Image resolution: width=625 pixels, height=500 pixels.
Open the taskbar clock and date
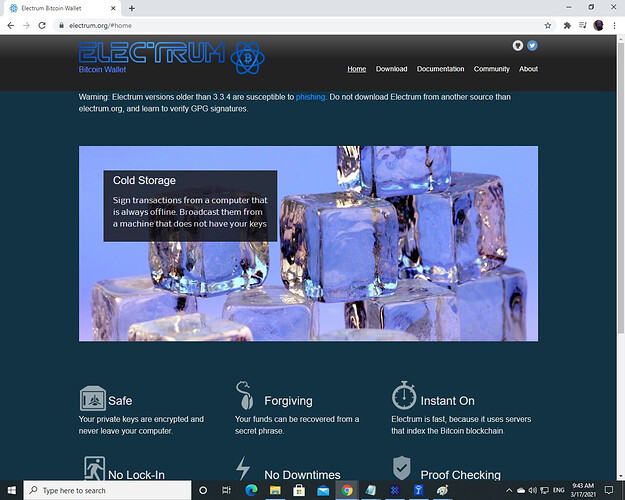pyautogui.click(x=583, y=490)
